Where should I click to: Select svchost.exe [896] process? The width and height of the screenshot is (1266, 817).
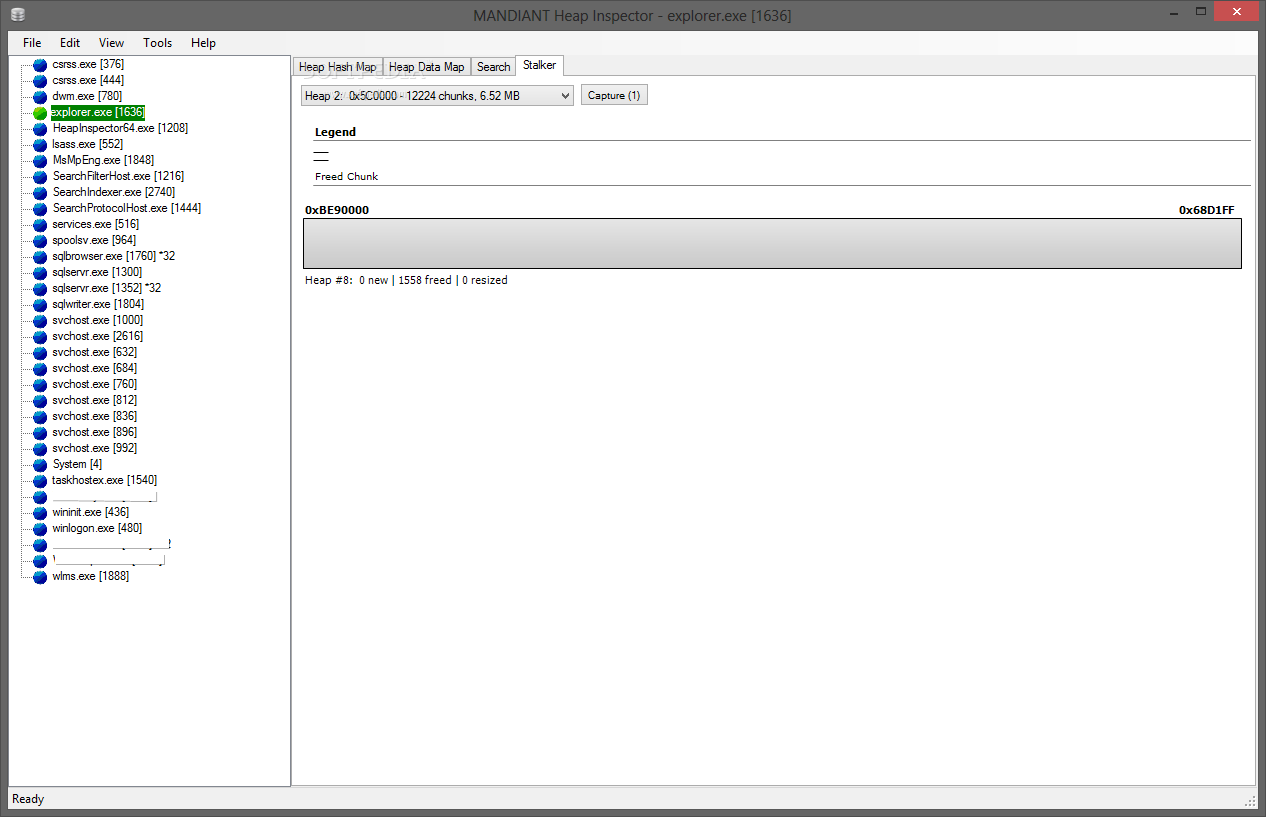click(x=95, y=432)
